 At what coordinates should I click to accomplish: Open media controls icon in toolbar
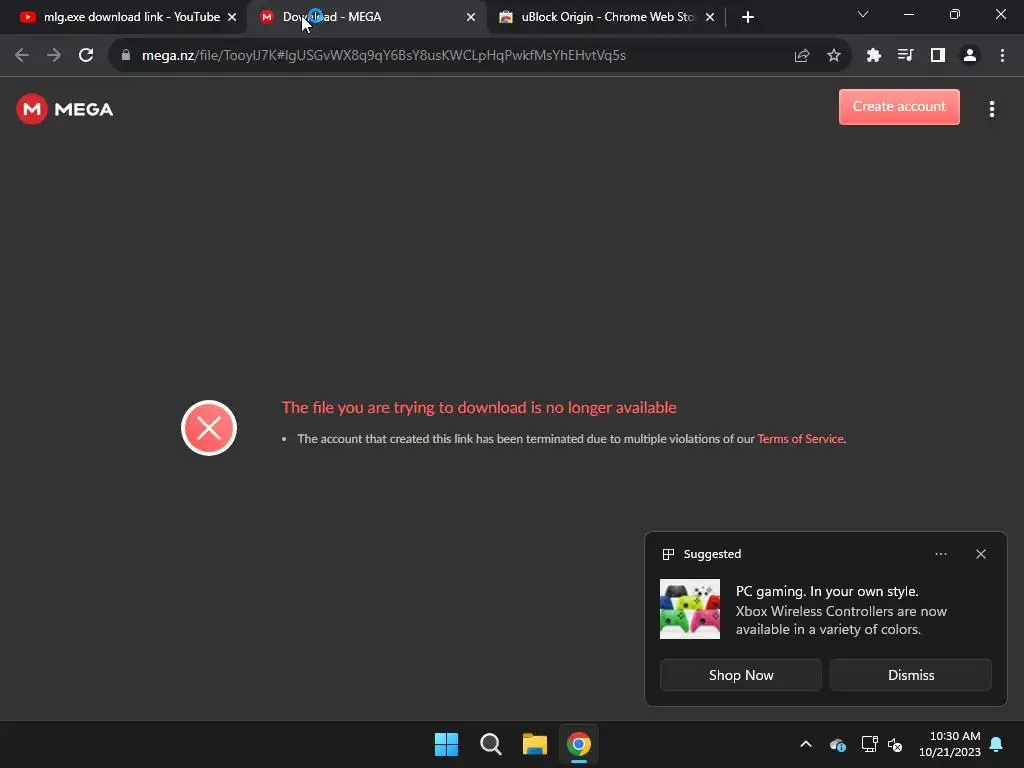click(x=905, y=56)
